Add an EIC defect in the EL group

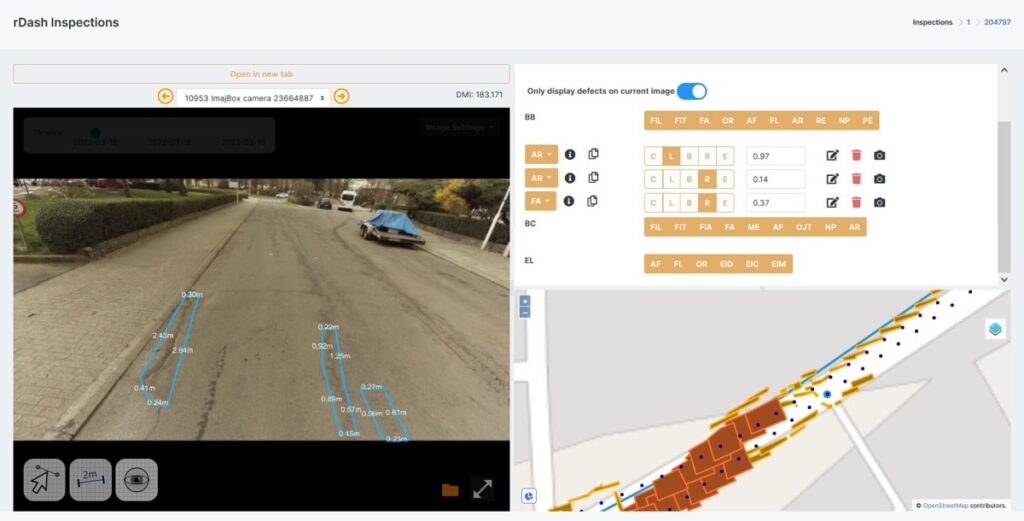(752, 264)
